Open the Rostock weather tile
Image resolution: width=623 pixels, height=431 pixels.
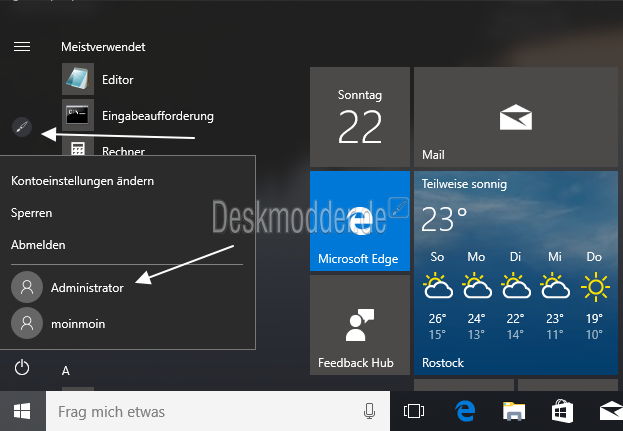pyautogui.click(x=516, y=273)
